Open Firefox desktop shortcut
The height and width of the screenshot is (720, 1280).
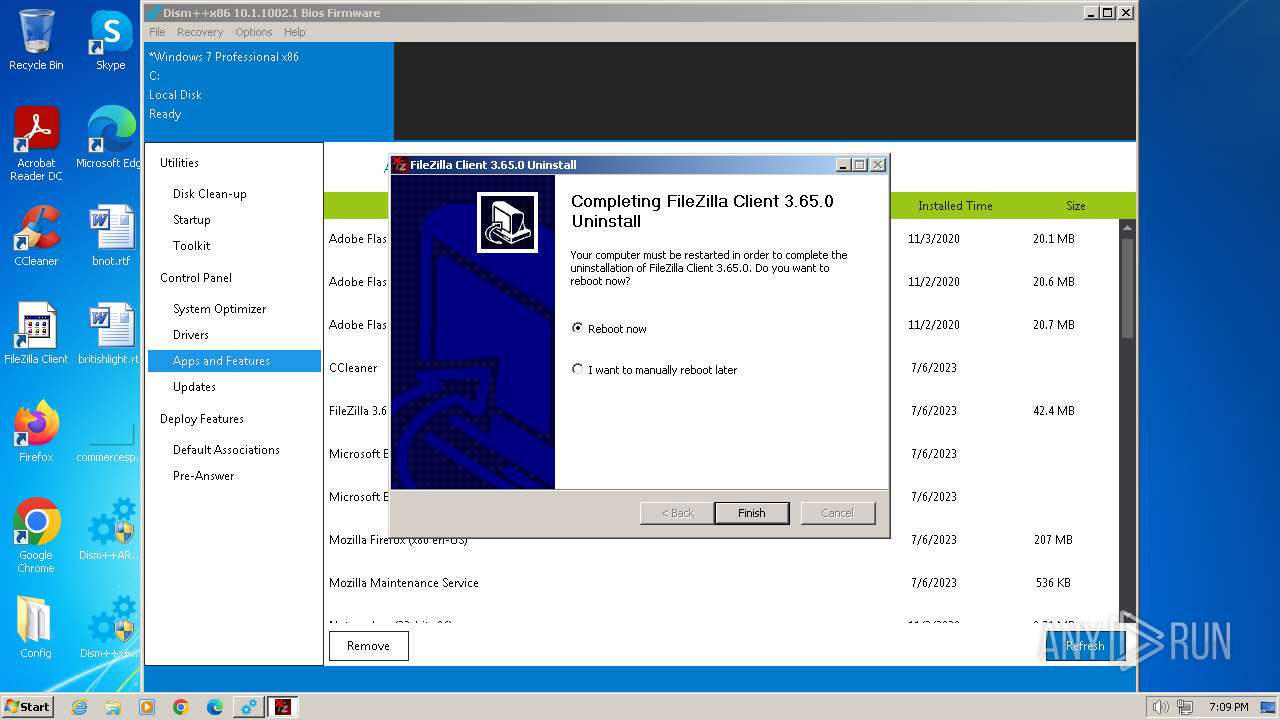click(x=36, y=432)
